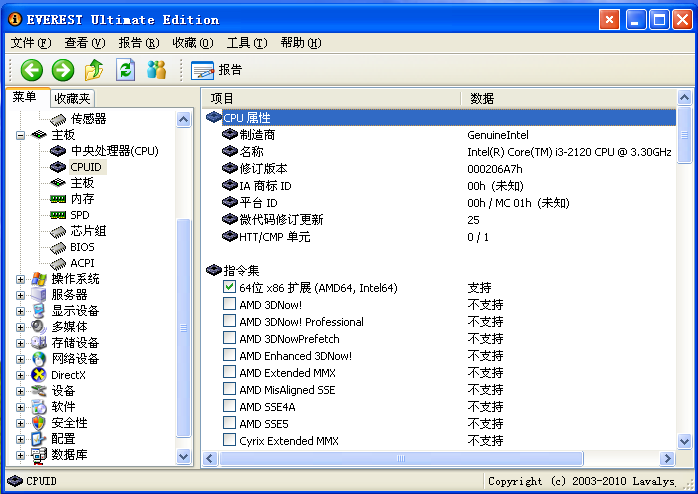Select the 配置 tree item
The height and width of the screenshot is (494, 698).
63,439
